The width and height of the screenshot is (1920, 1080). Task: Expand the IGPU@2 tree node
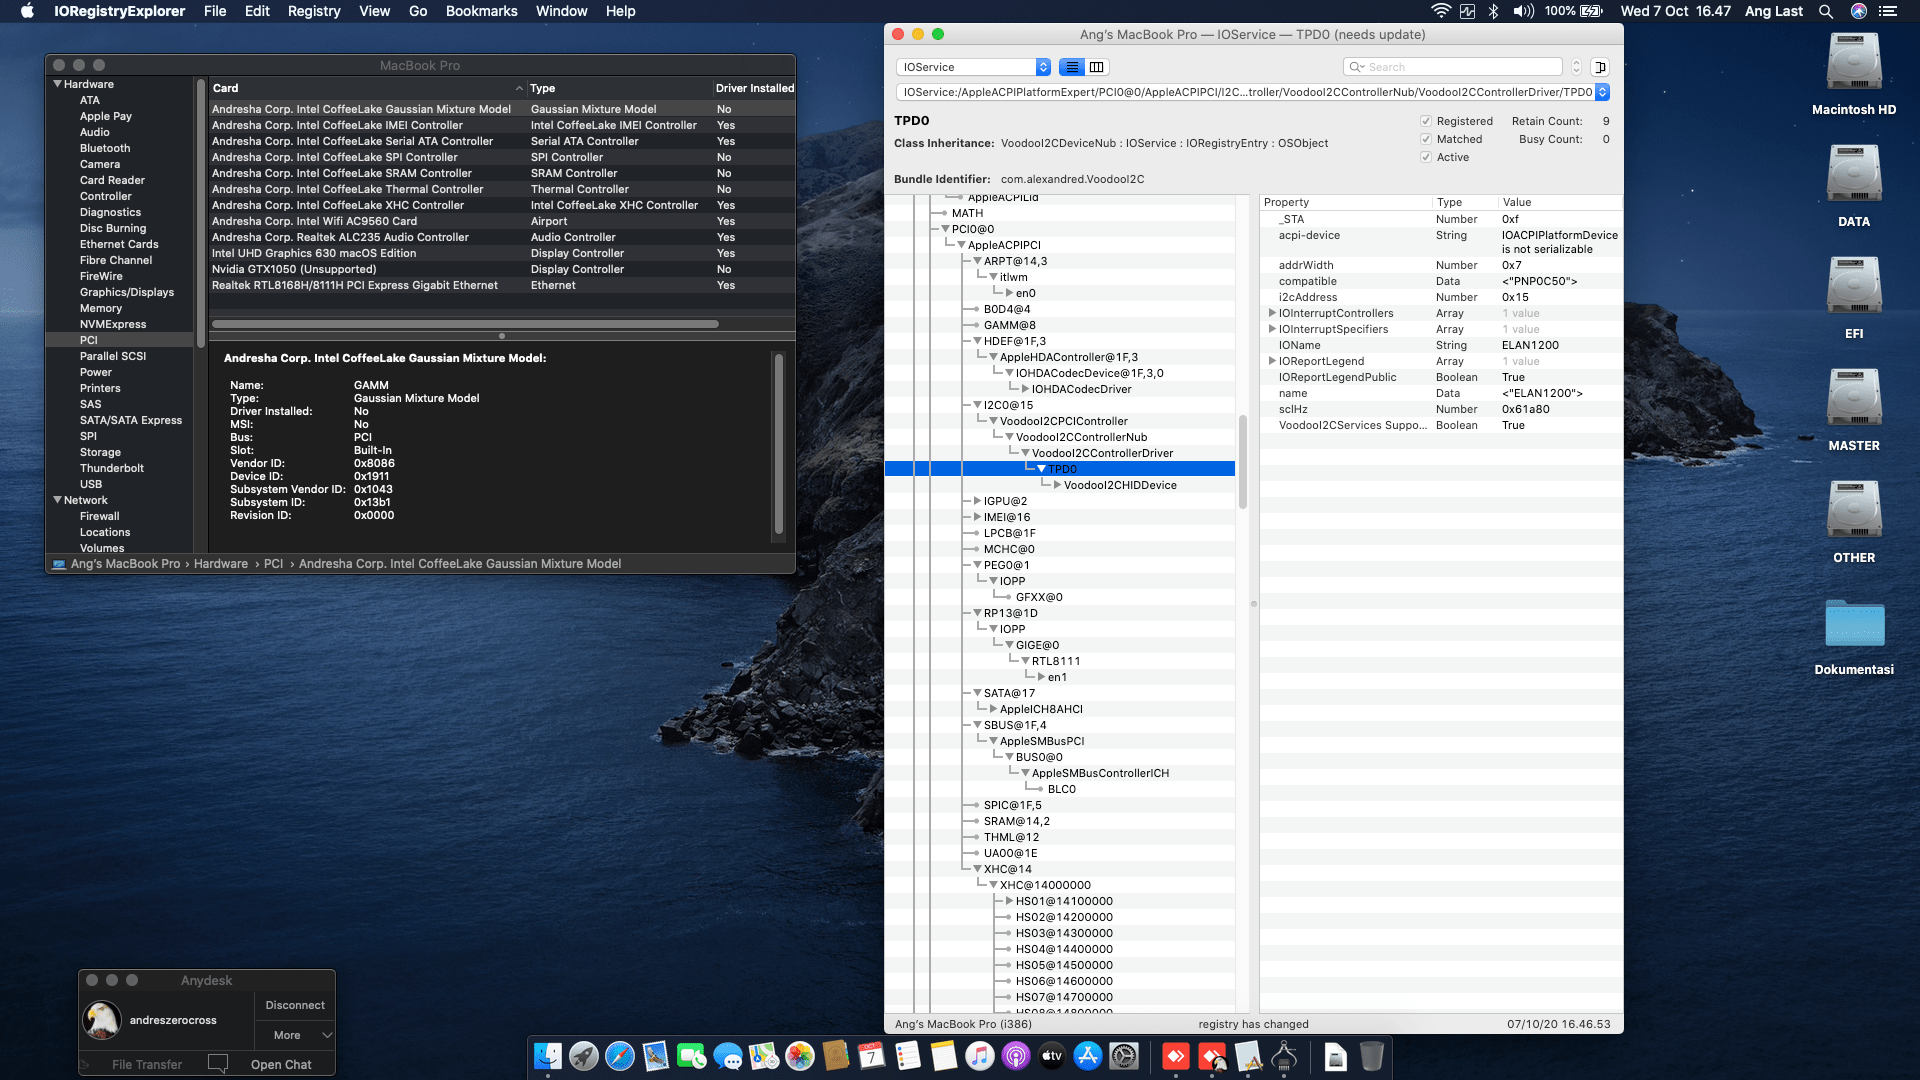click(x=977, y=501)
